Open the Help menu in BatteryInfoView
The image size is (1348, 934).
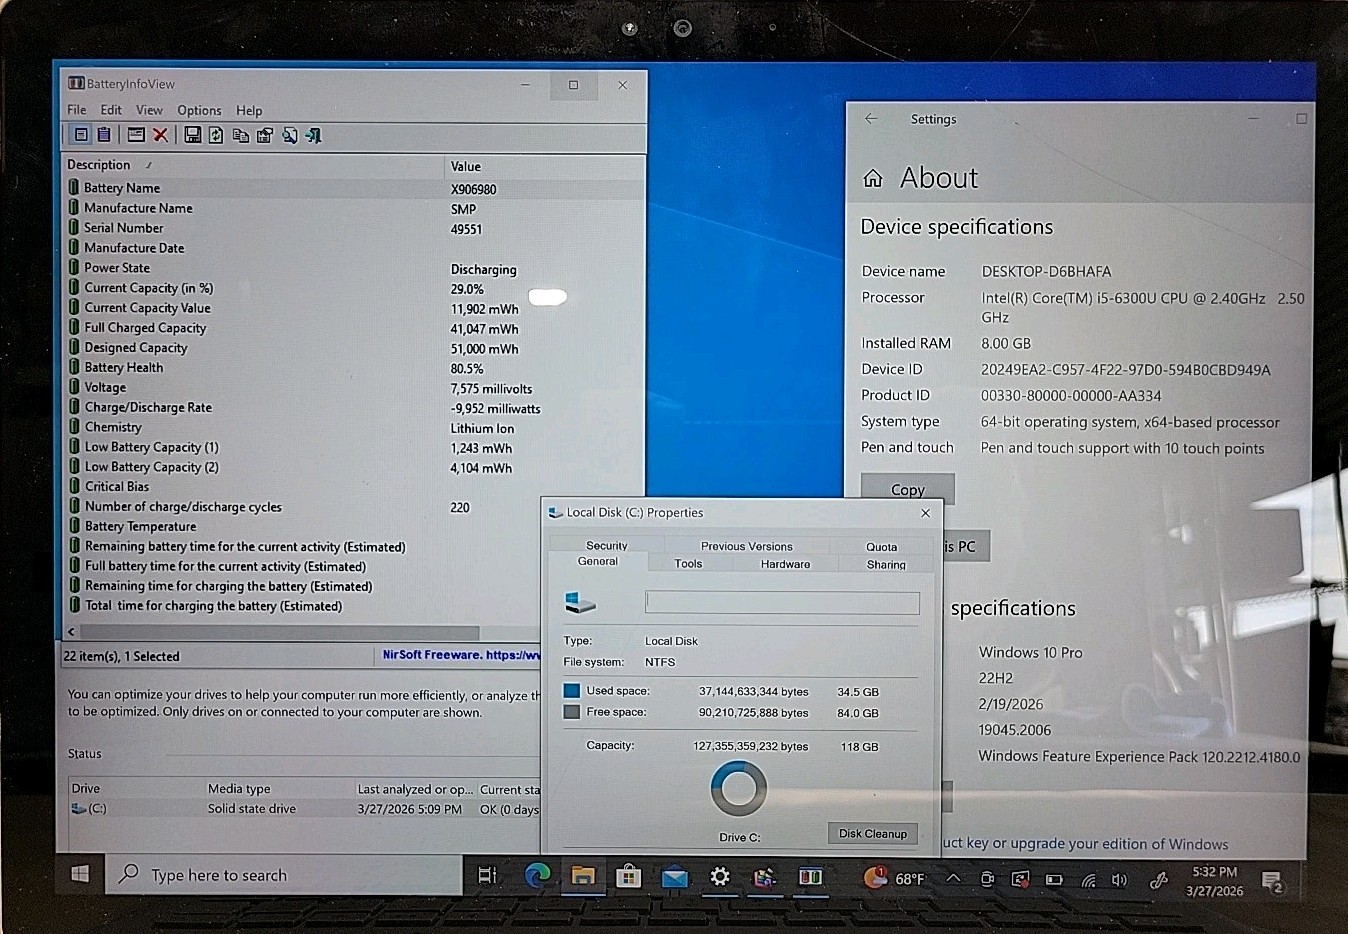(x=249, y=110)
